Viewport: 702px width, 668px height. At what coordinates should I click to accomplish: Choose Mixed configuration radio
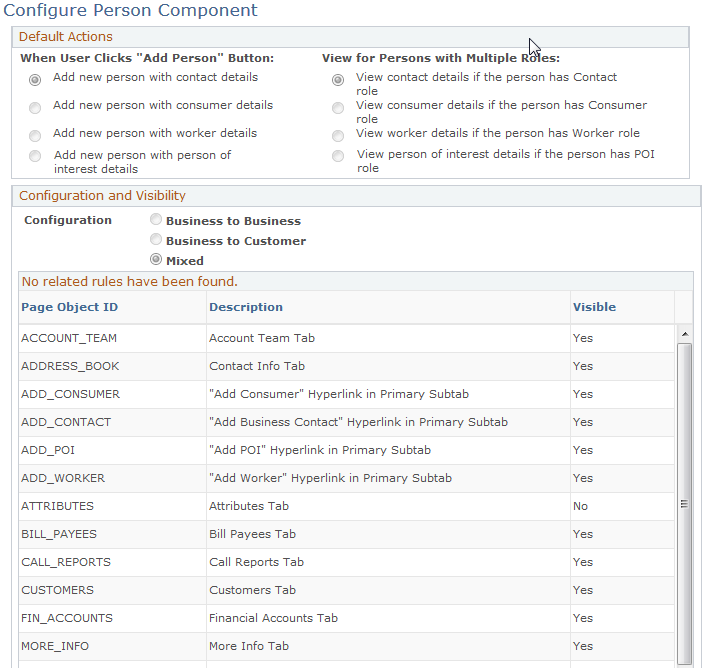click(156, 259)
